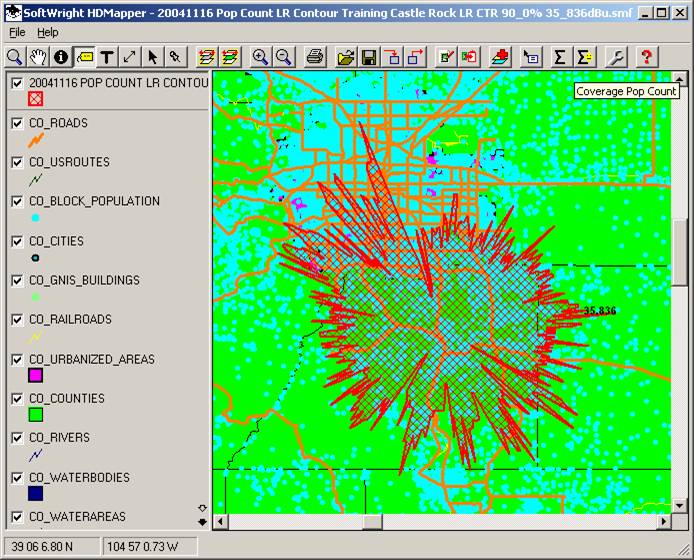Viewport: 694px width, 560px height.
Task: Toggle the CO_RAILROADS layer checkbox
Action: (17, 320)
